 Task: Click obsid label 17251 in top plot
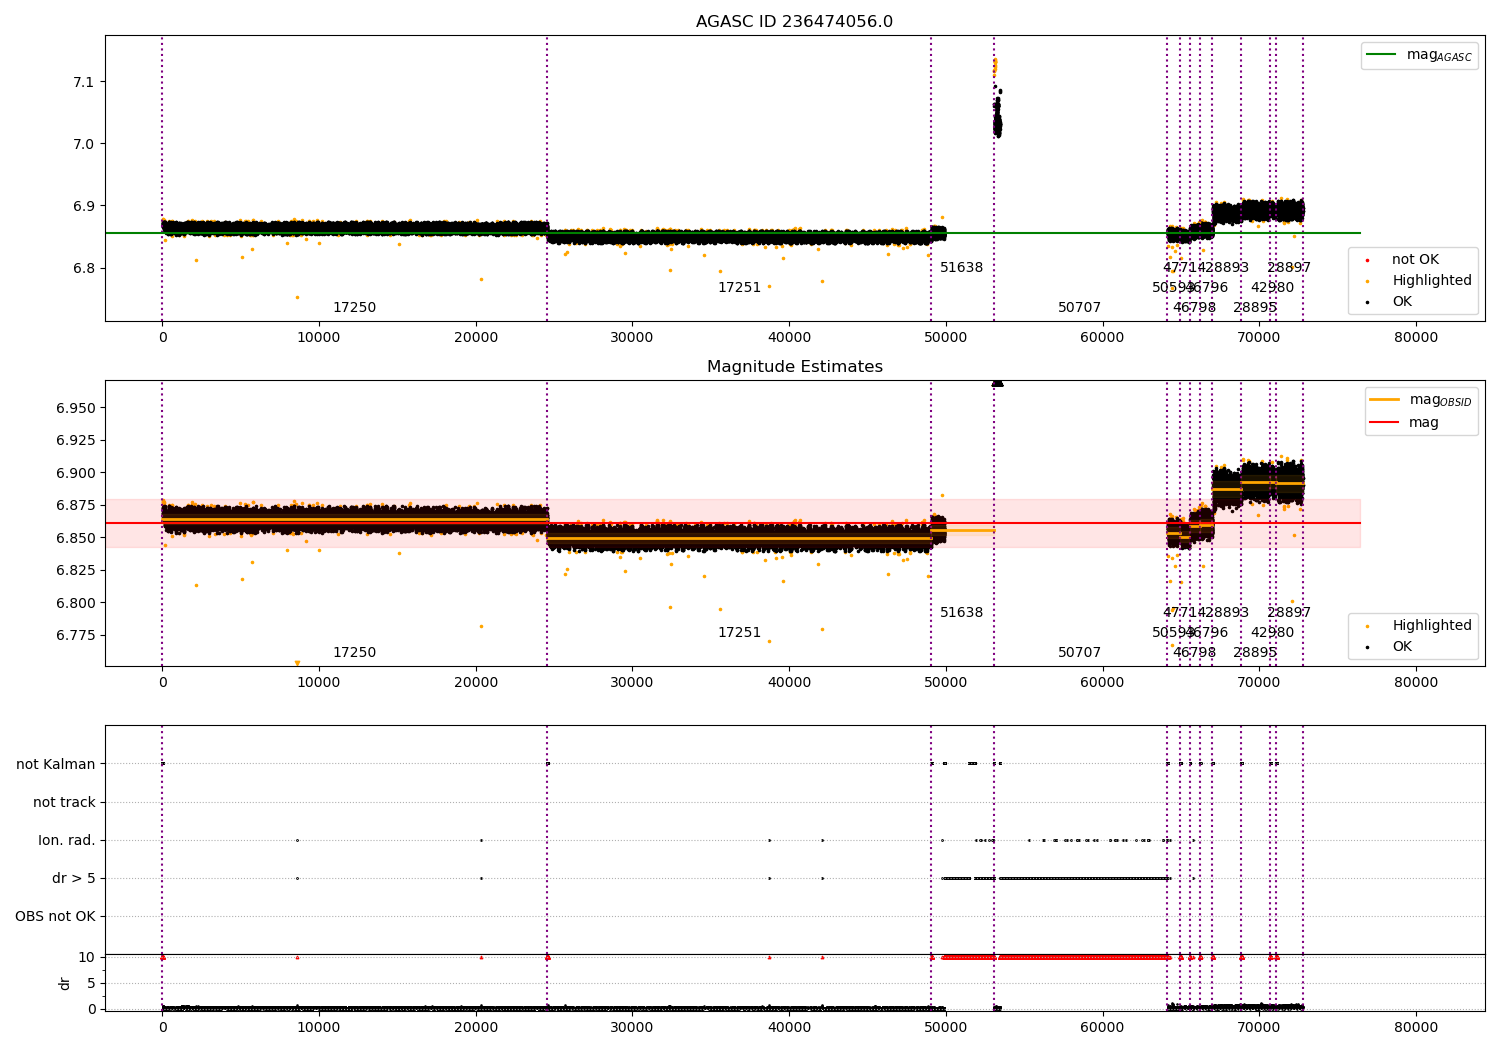(739, 288)
